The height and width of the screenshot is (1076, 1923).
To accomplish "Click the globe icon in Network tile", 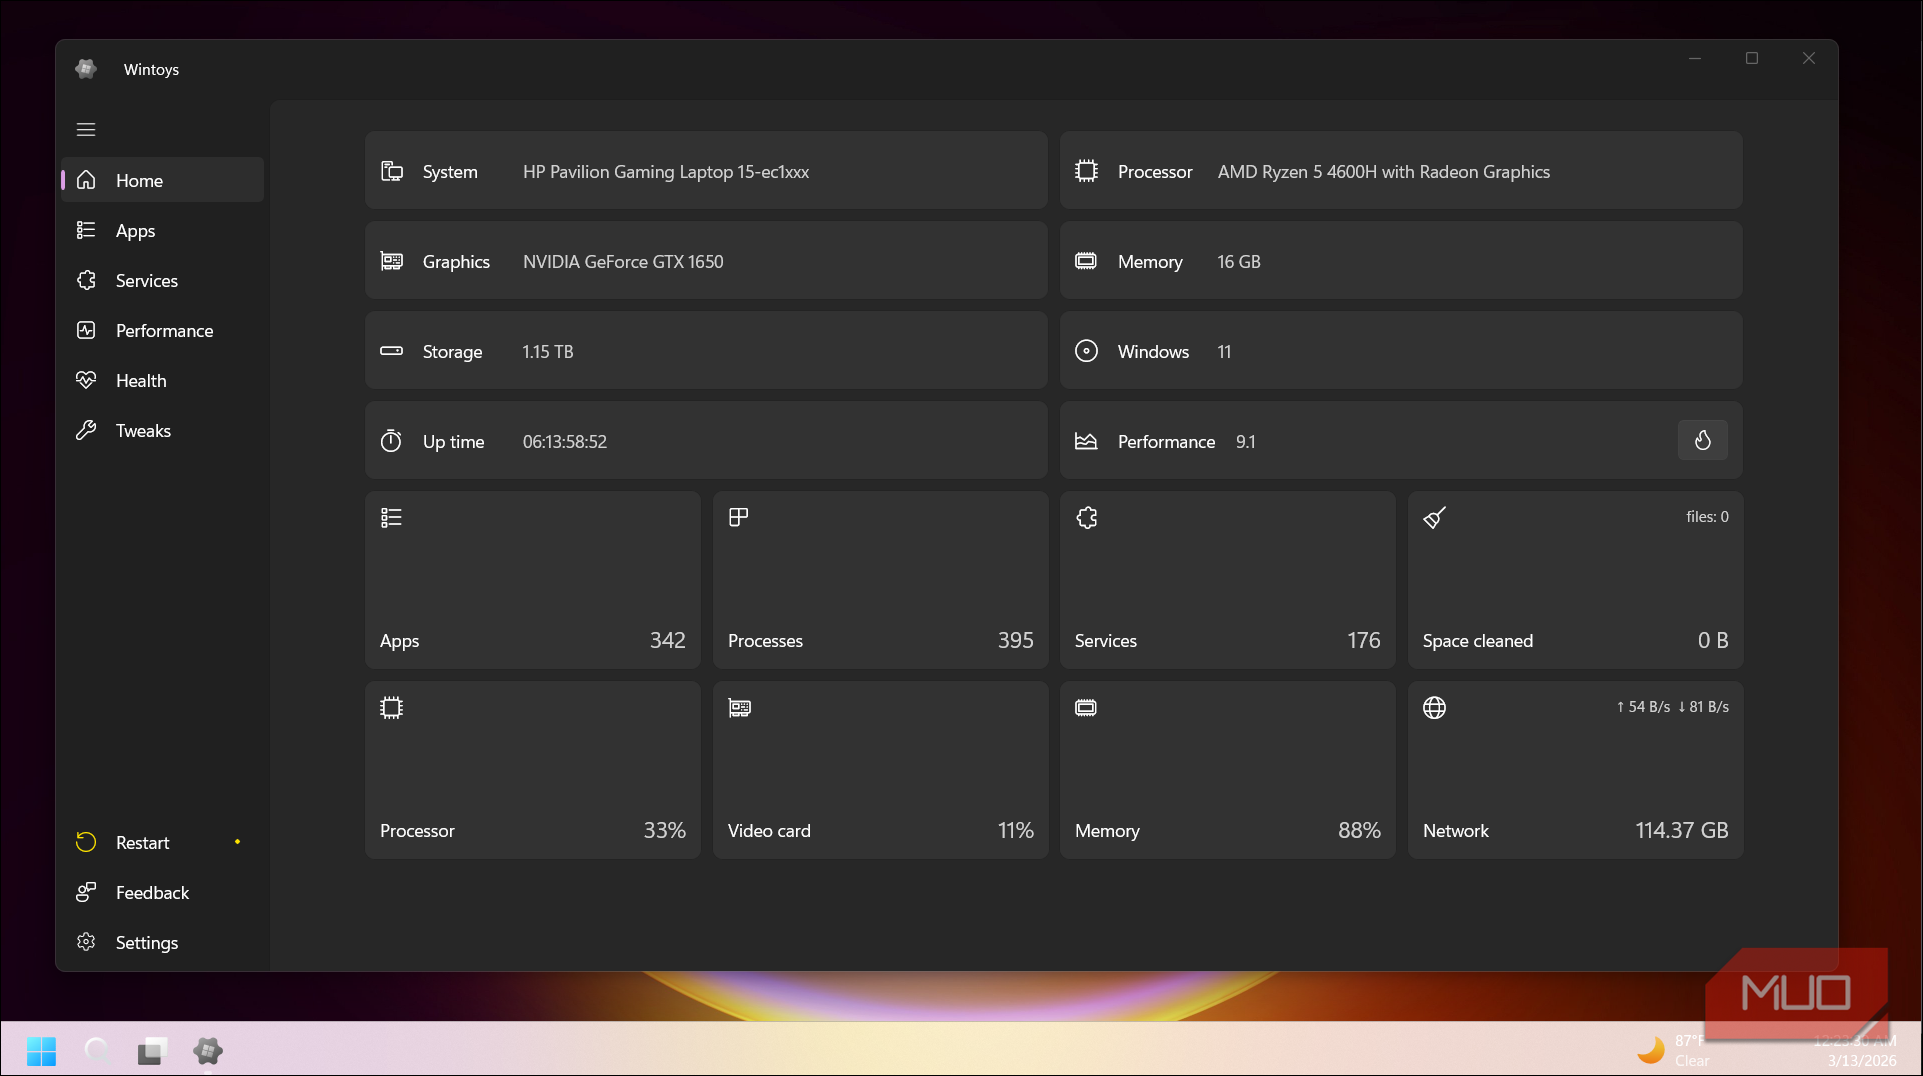I will click(1435, 707).
